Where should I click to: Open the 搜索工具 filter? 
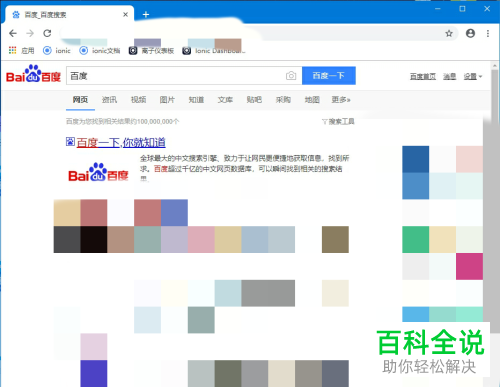click(x=338, y=121)
